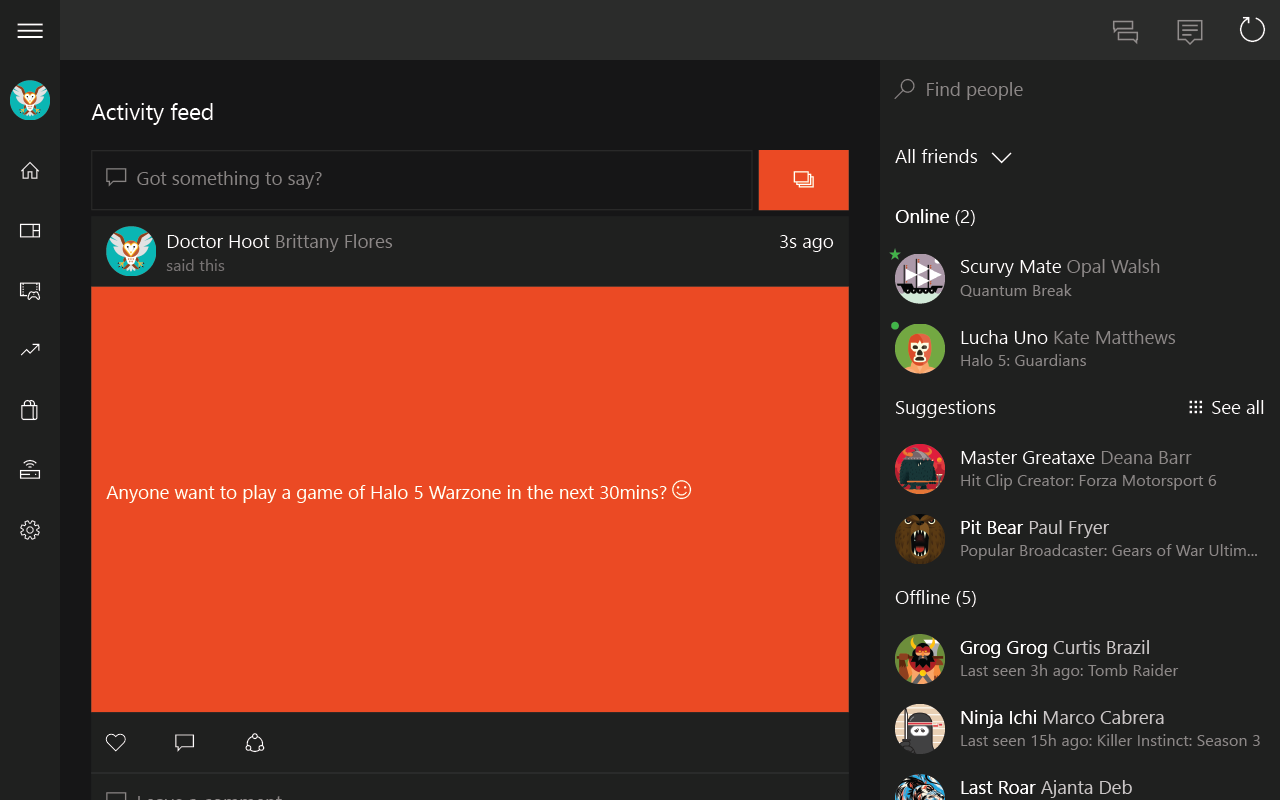The height and width of the screenshot is (800, 1280).
Task: Open the Game DVR captures icon
Action: pyautogui.click(x=29, y=290)
